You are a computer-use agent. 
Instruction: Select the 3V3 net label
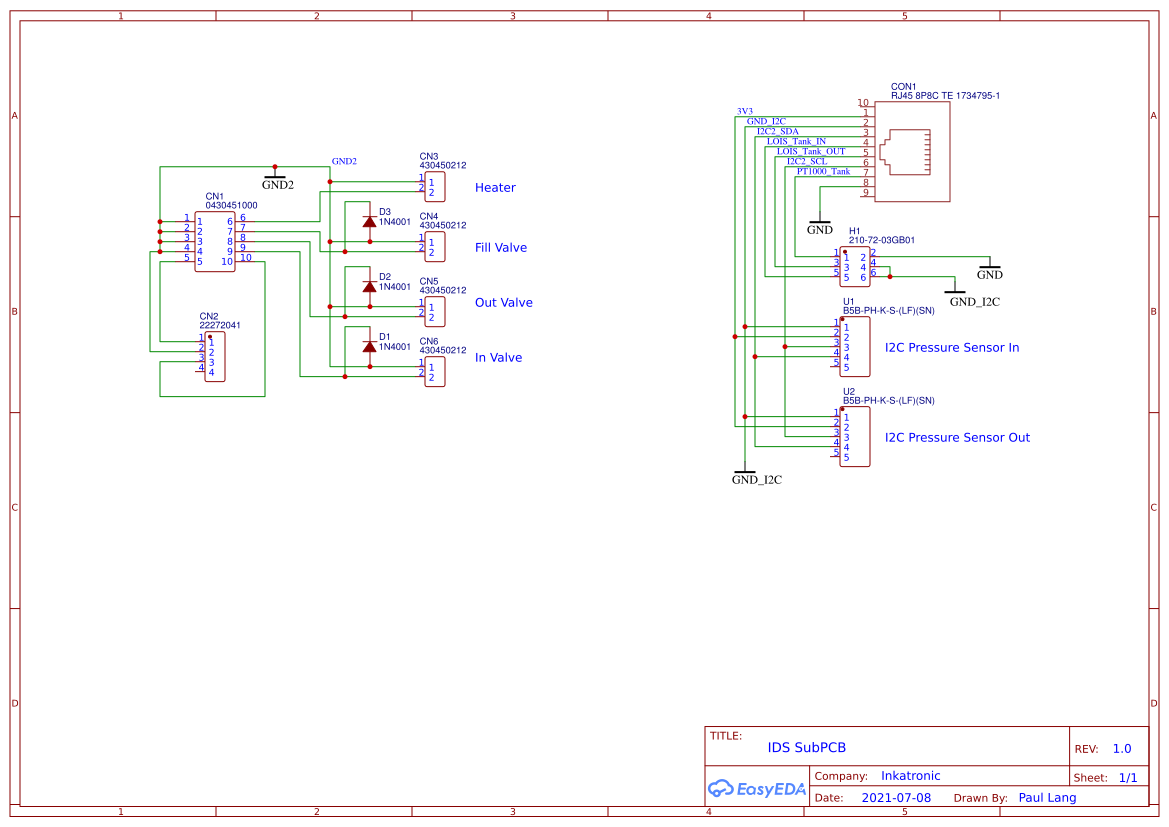(743, 110)
